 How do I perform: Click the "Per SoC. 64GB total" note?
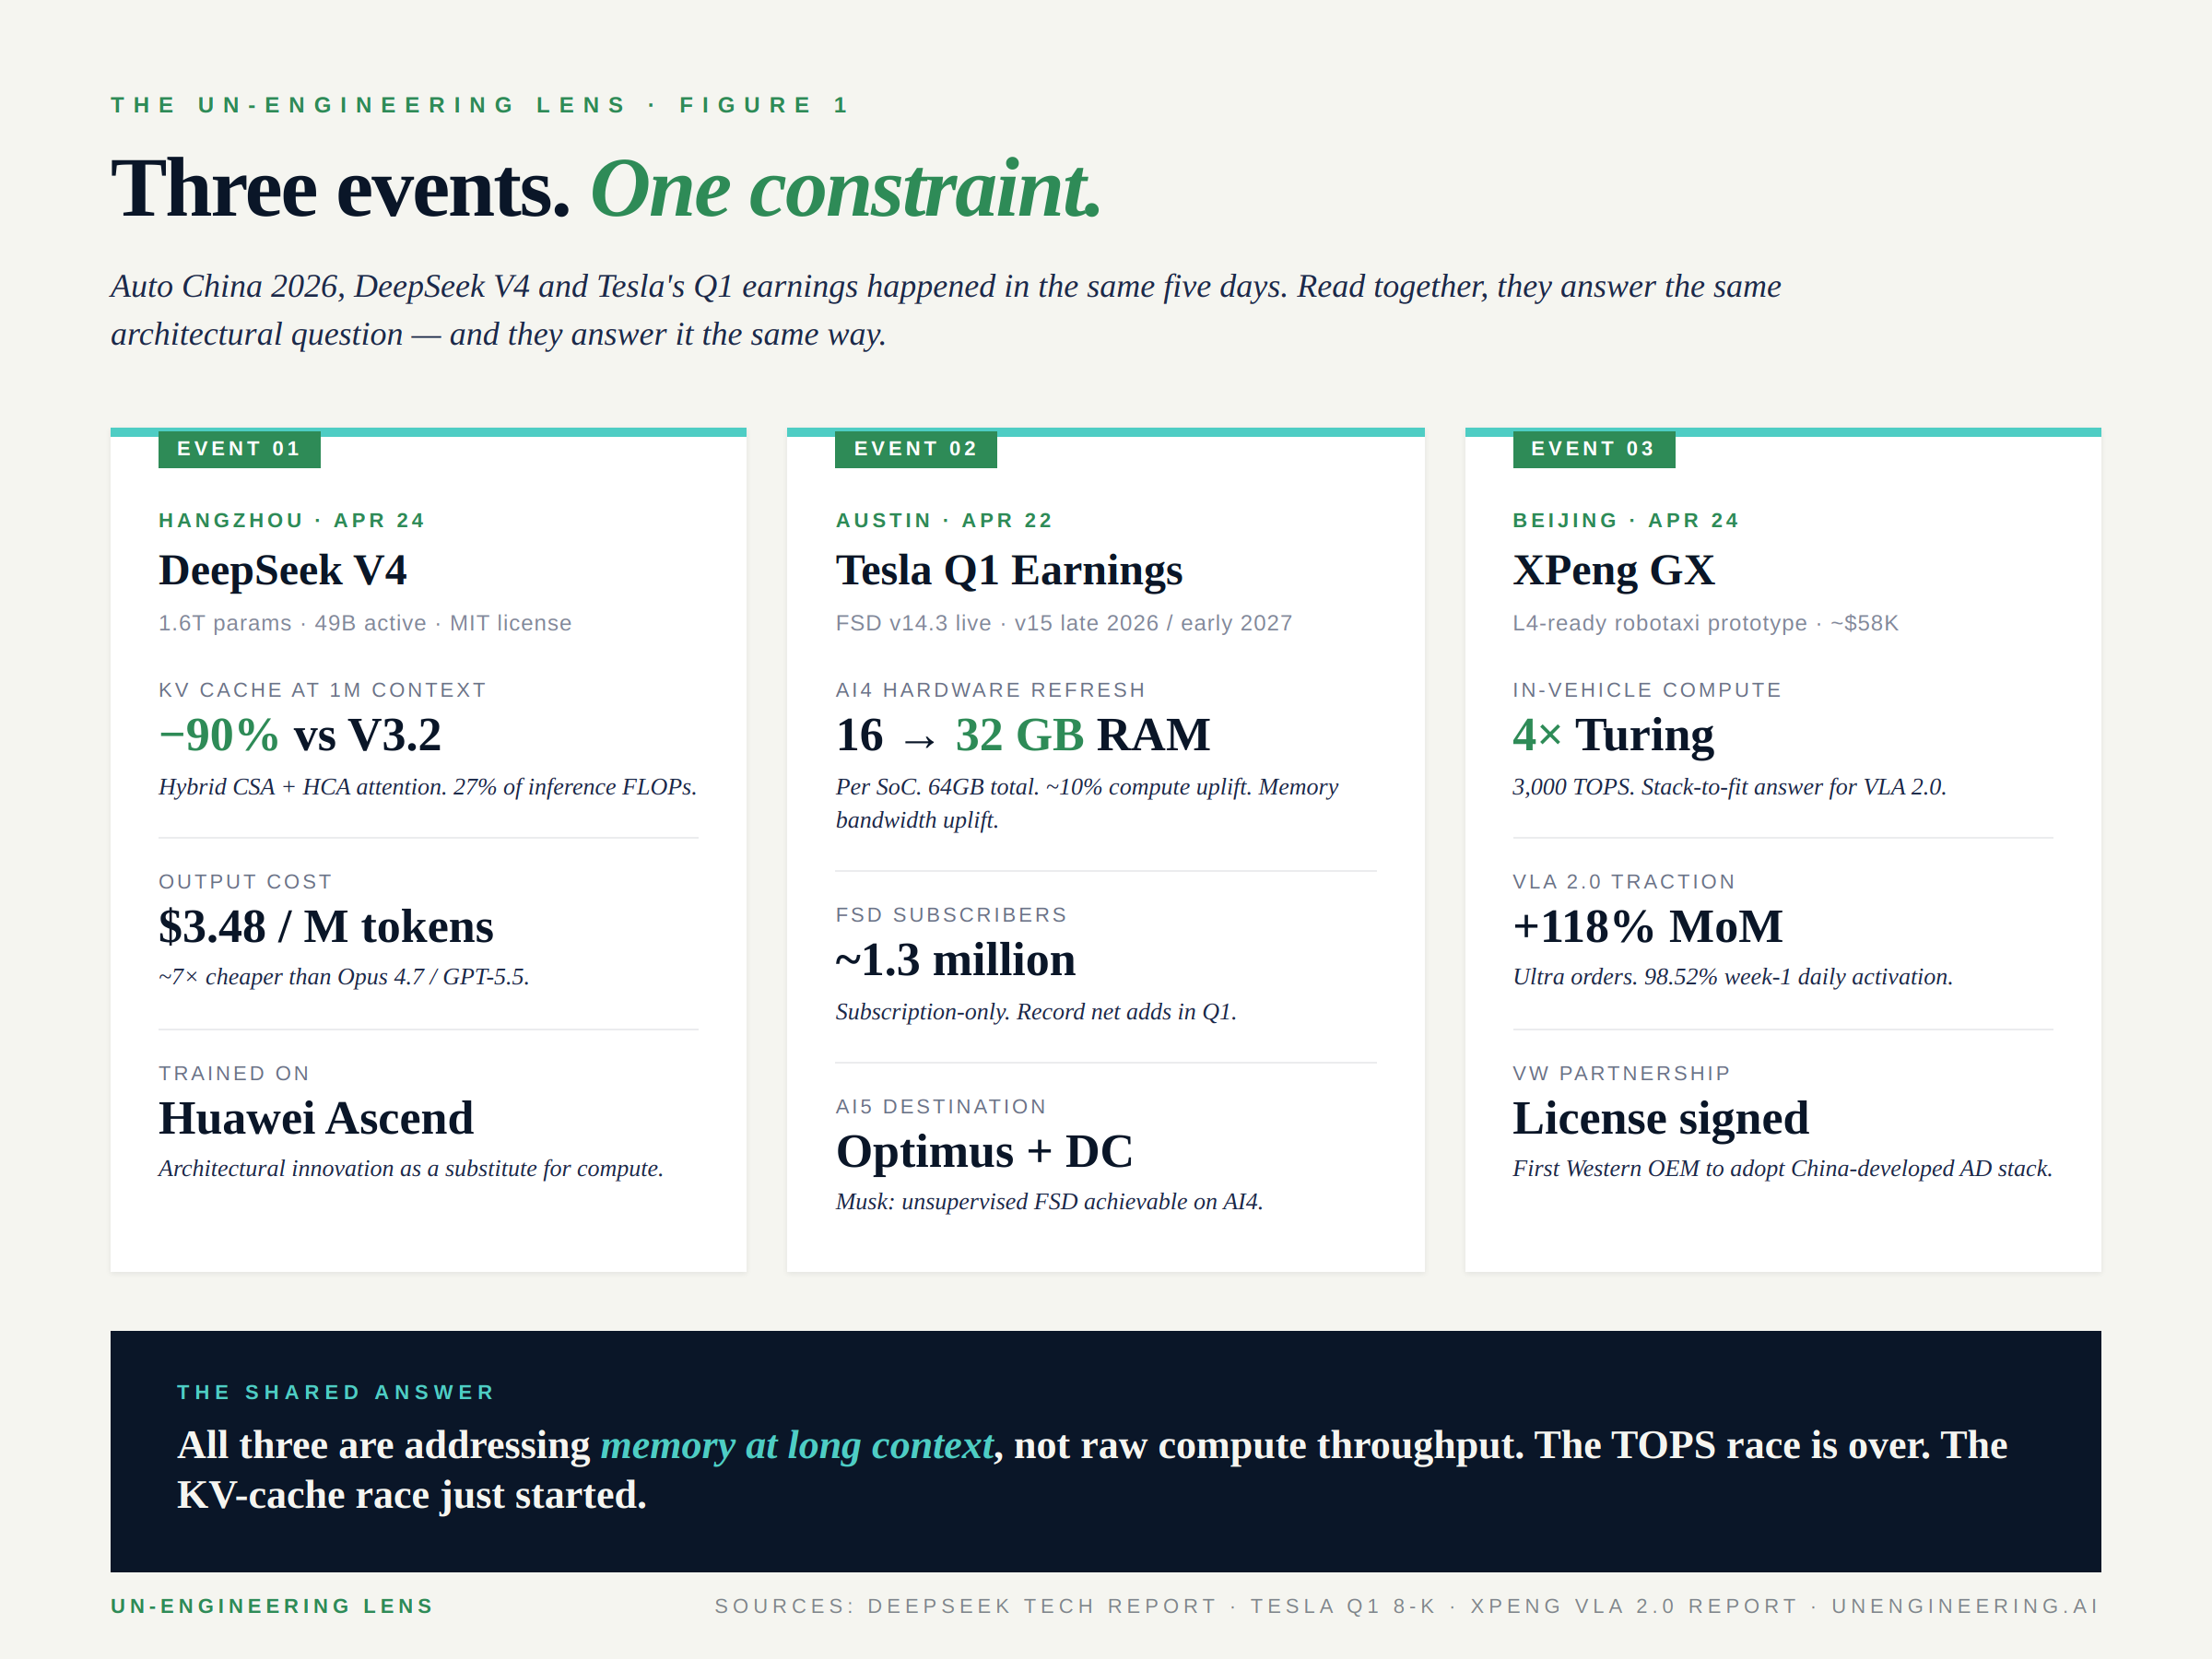pos(1087,803)
